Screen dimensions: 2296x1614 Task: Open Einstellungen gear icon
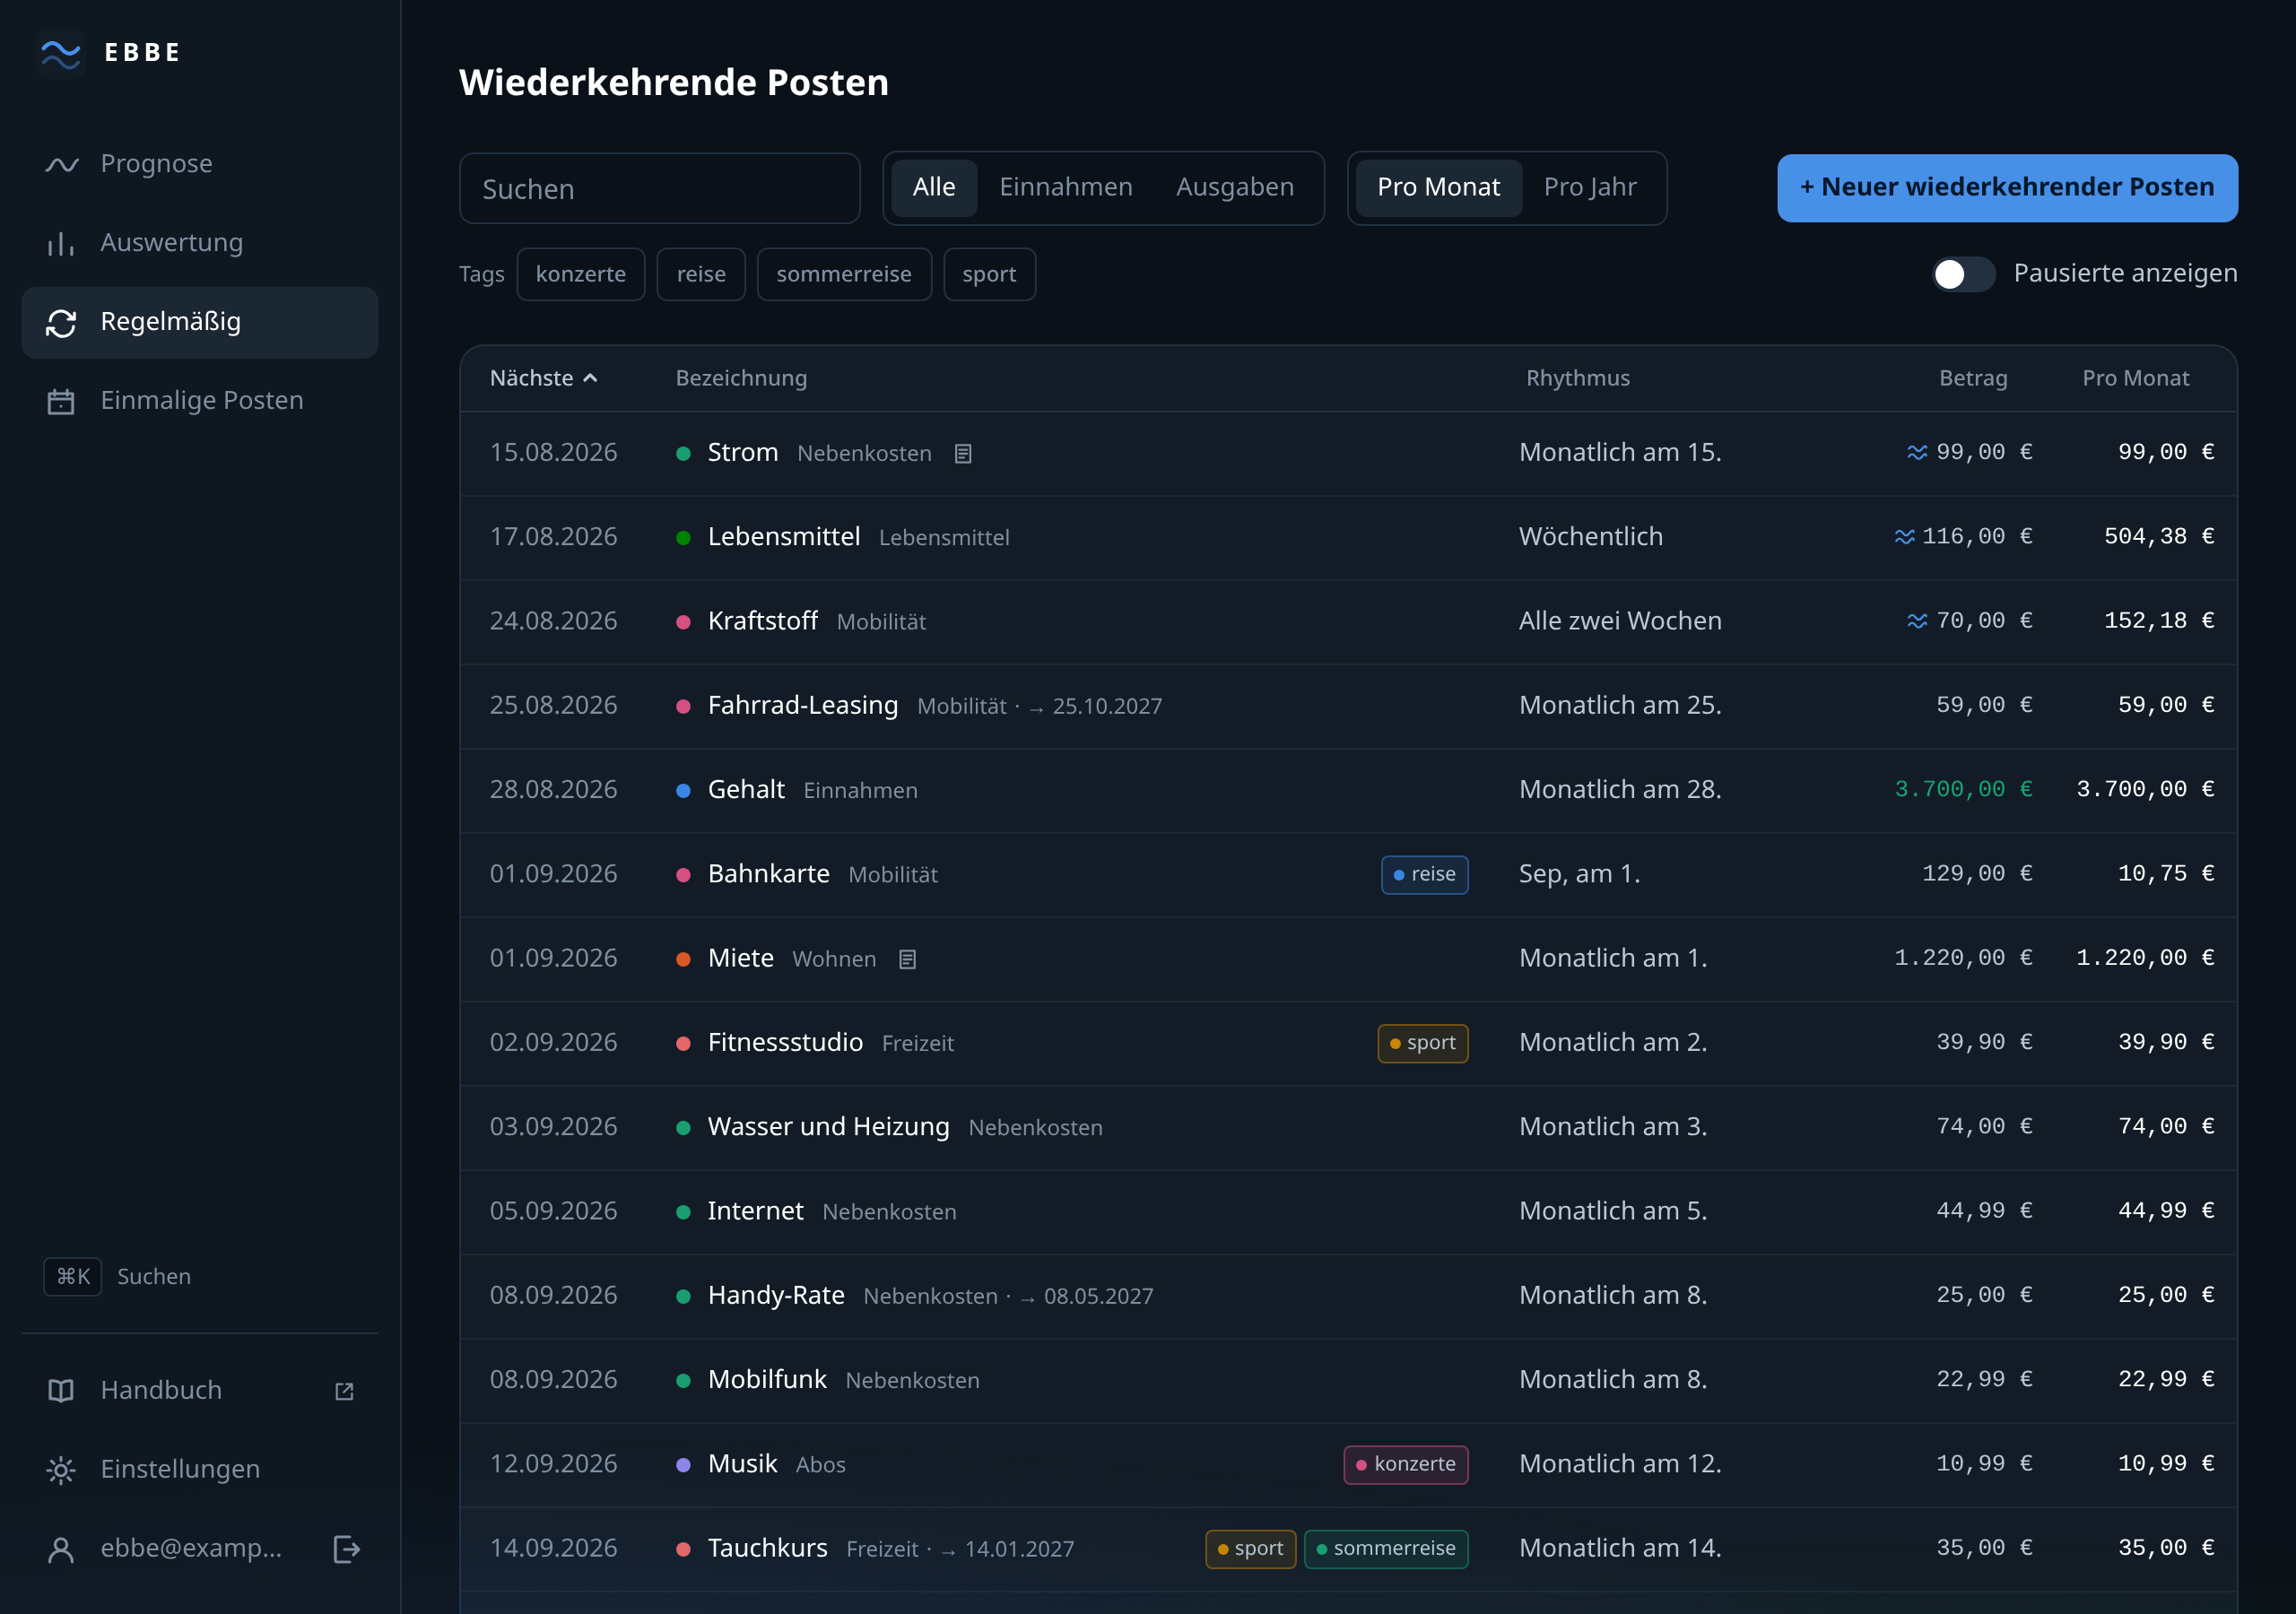[x=61, y=1470]
